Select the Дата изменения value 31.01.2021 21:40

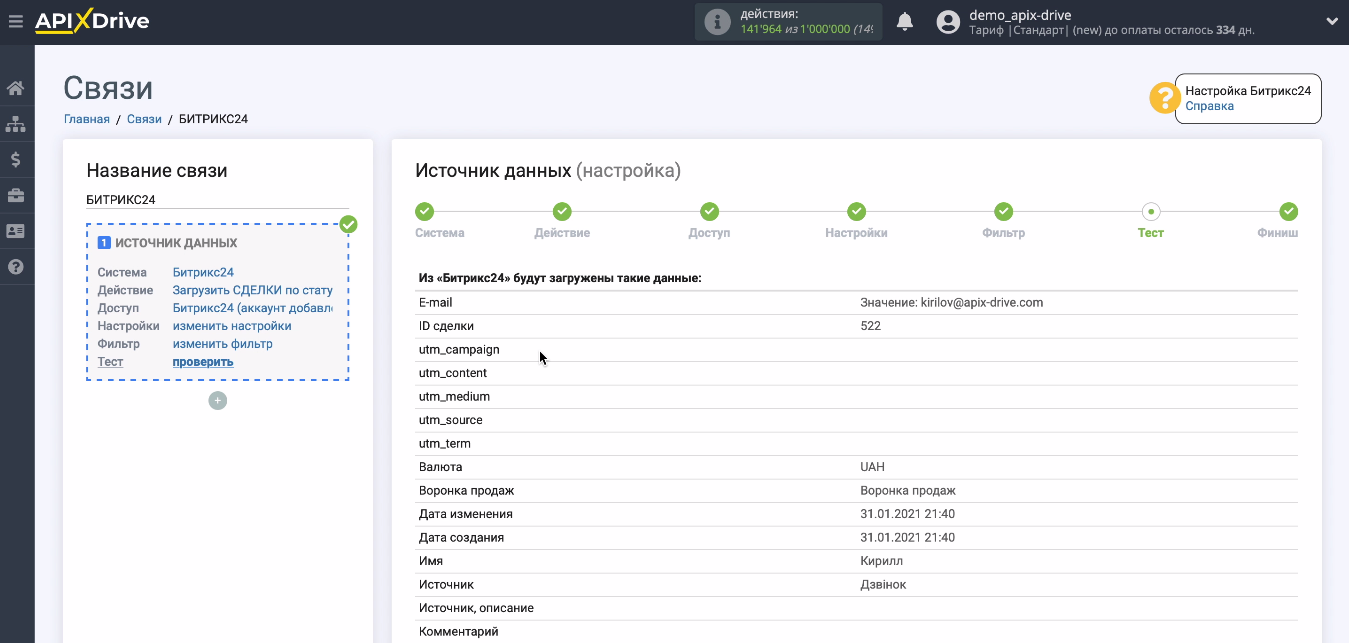(908, 514)
